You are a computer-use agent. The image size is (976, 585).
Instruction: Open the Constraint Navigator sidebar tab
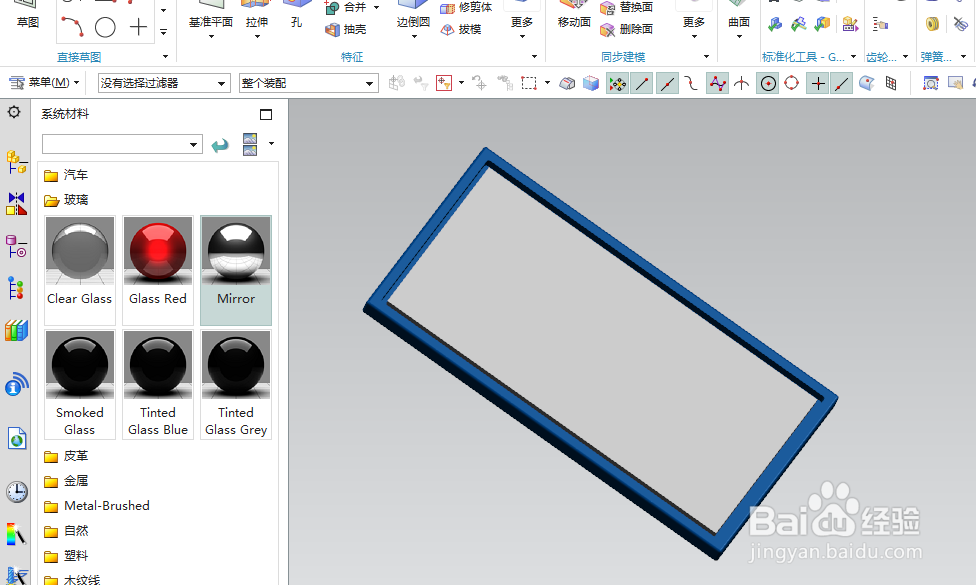(x=16, y=204)
